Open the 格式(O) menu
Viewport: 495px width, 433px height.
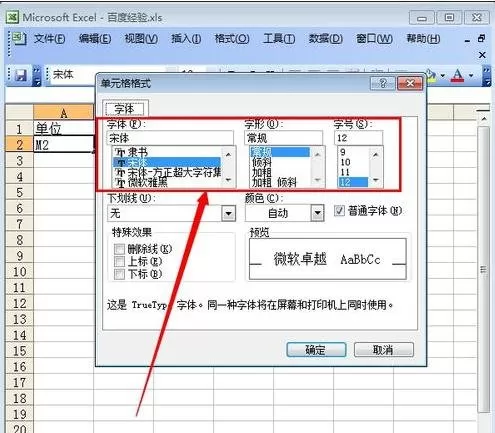232,39
